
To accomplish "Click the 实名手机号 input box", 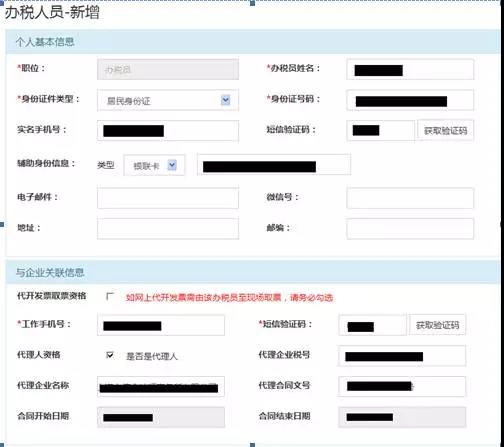I will point(168,131).
